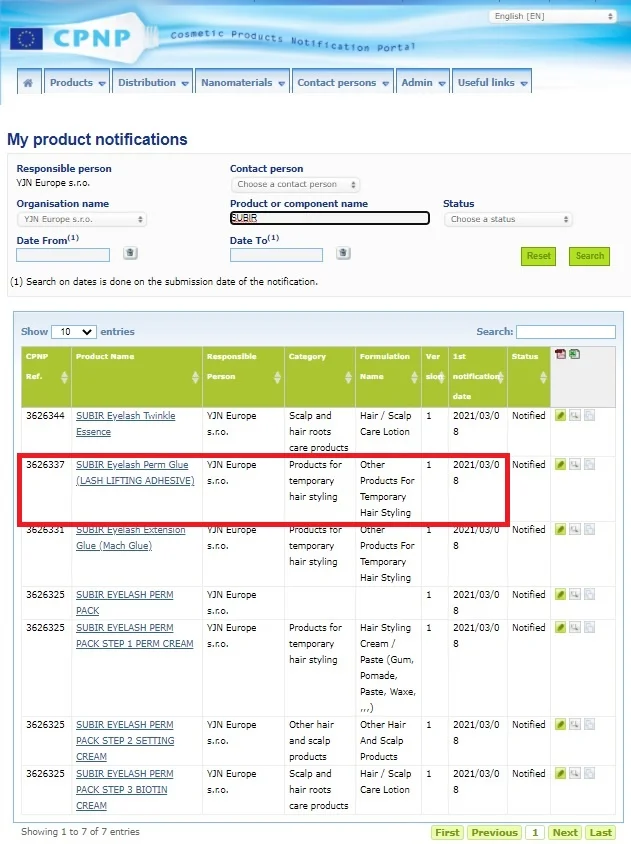Select page 1 in pagination
This screenshot has width=631, height=844.
click(x=535, y=832)
